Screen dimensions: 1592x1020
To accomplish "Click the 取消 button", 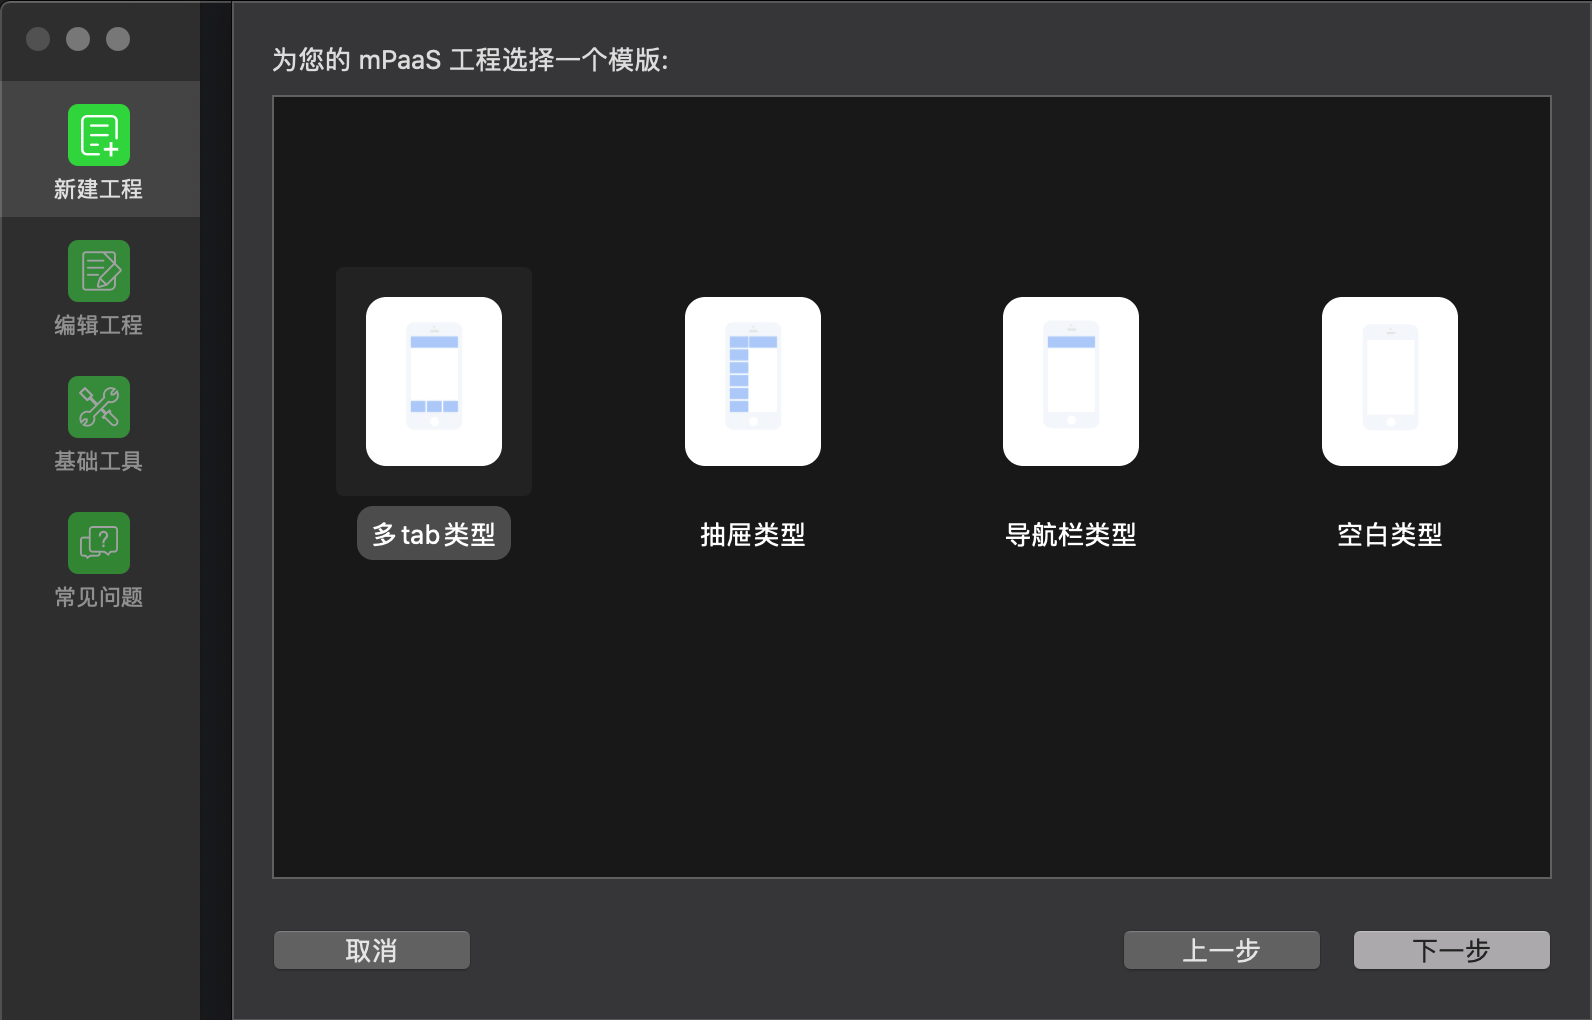I will tap(372, 950).
